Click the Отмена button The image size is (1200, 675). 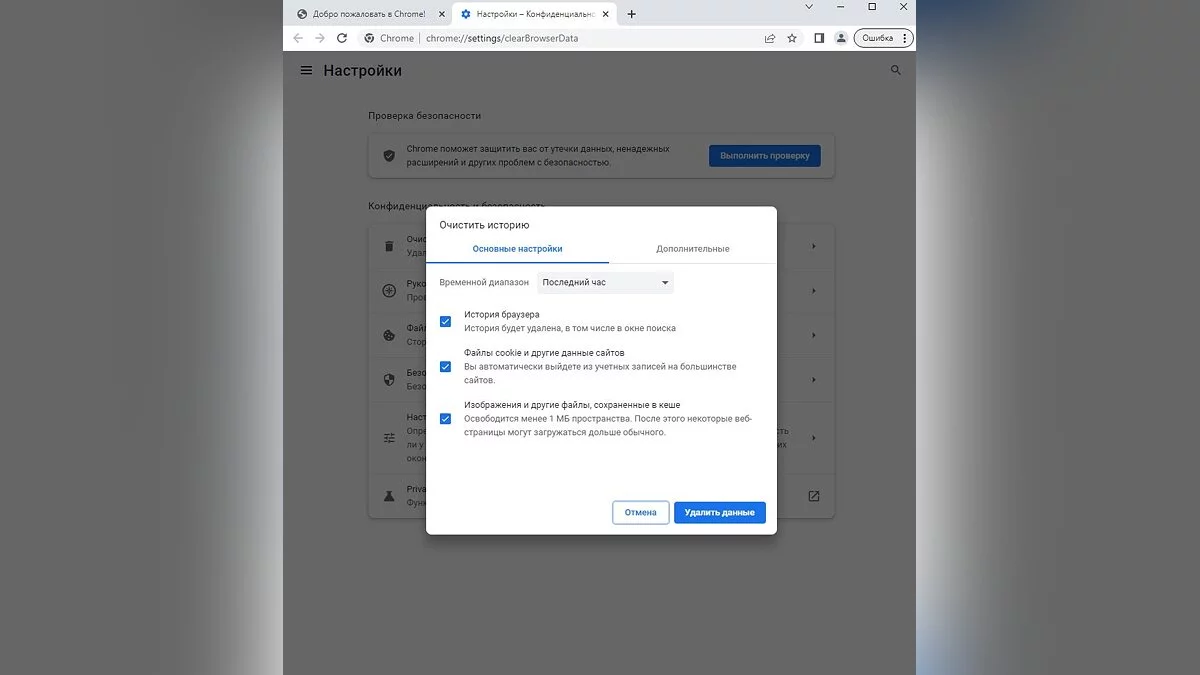click(640, 512)
